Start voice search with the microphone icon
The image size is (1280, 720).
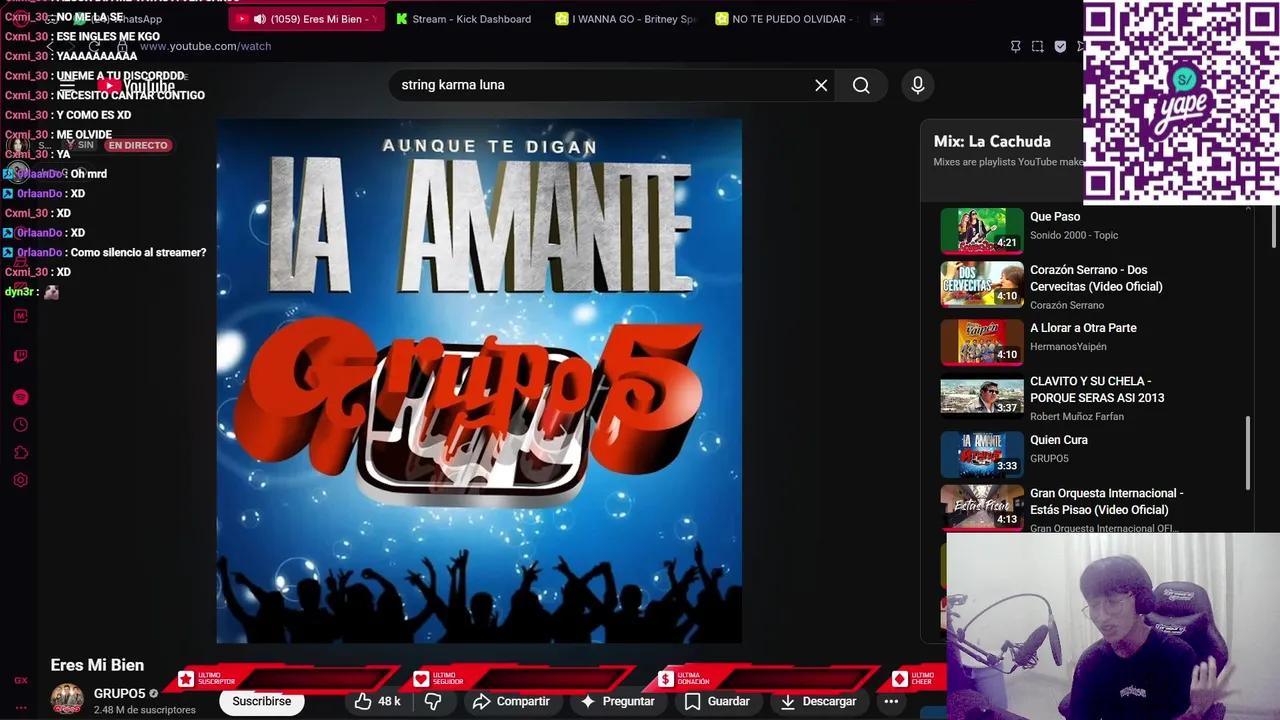coord(917,85)
